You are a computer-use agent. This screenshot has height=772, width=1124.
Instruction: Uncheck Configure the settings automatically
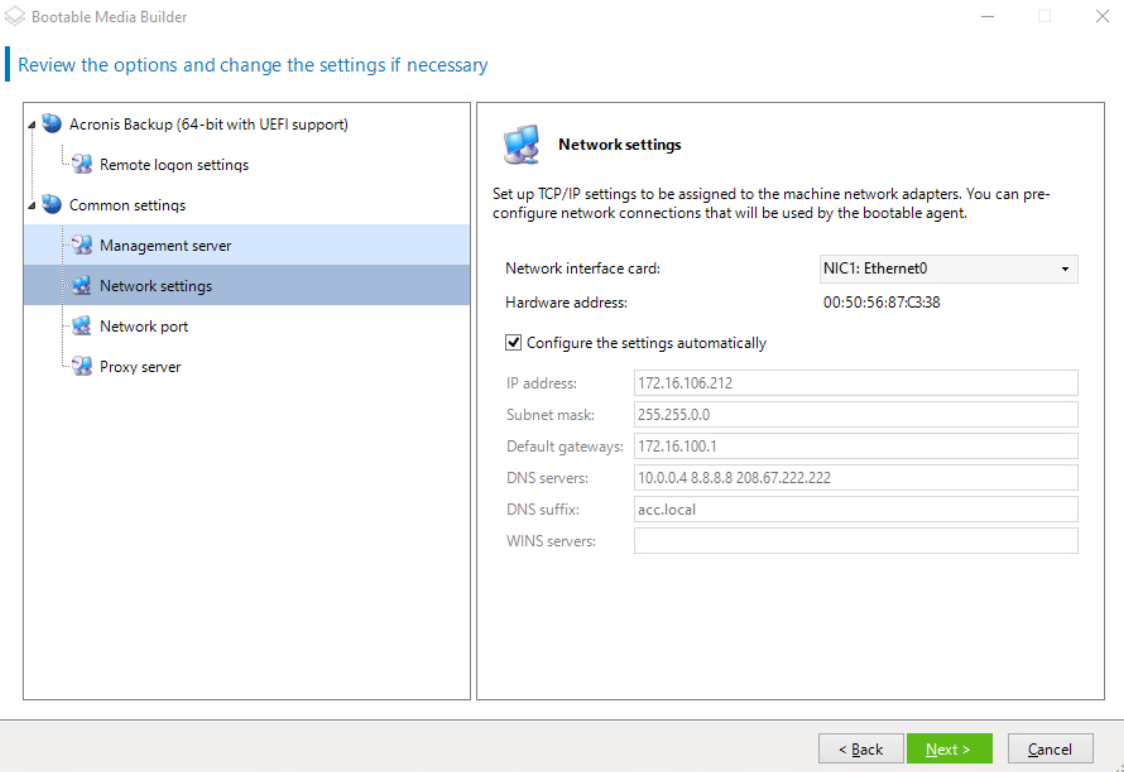[513, 343]
